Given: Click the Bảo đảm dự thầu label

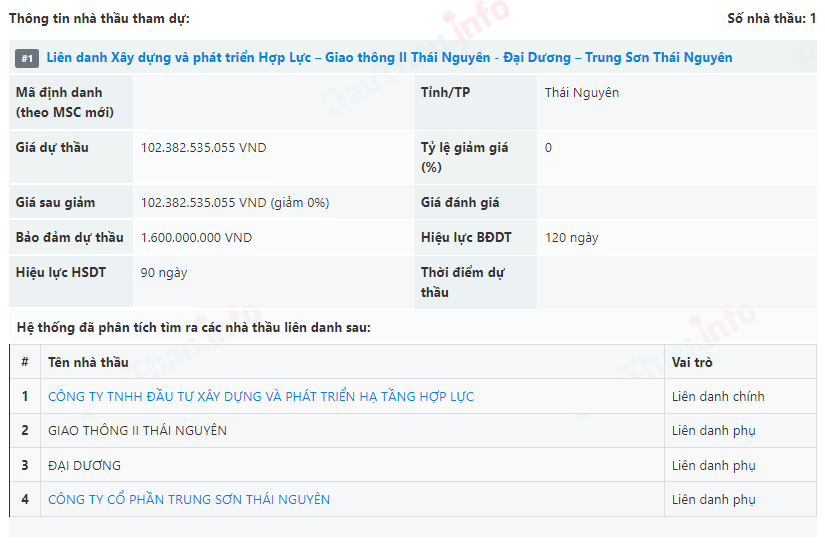Looking at the screenshot, I should 69,238.
